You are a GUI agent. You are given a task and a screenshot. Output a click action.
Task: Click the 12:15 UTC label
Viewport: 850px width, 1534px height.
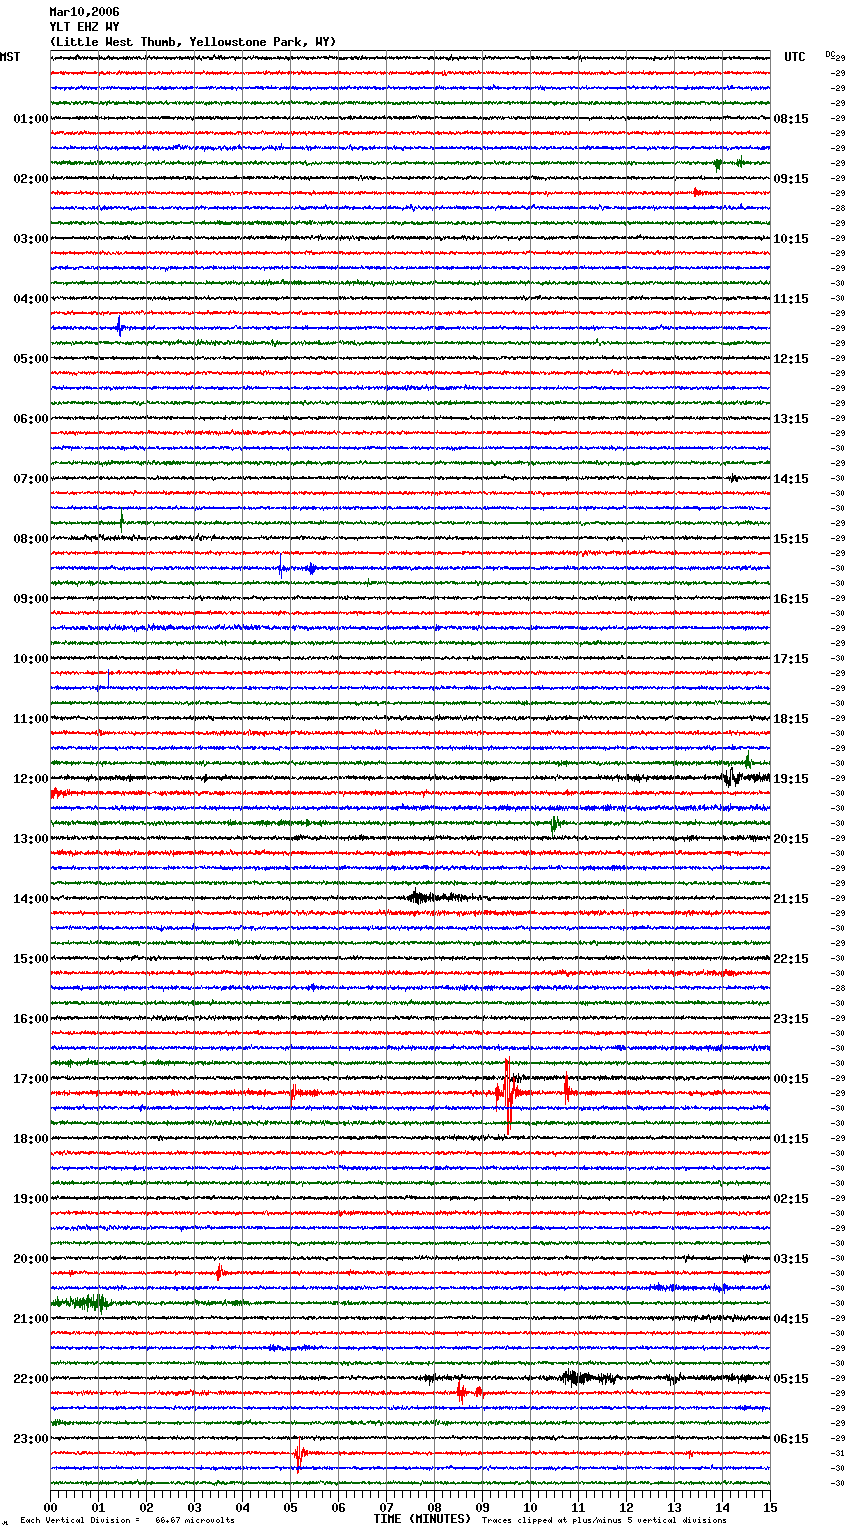pyautogui.click(x=791, y=359)
